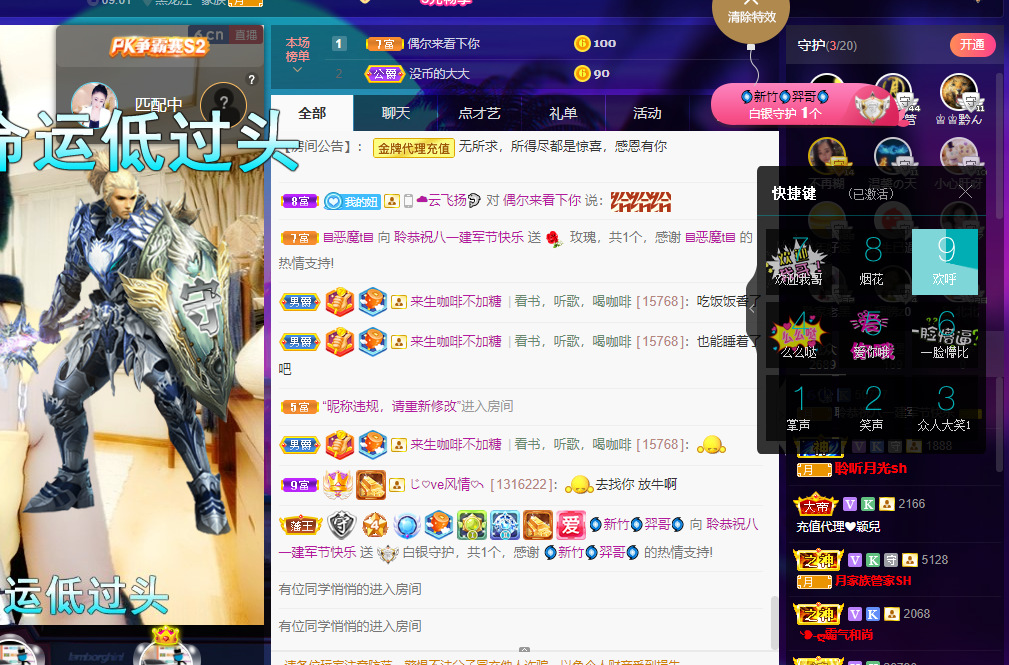Trigger shortcut 8 烟花
This screenshot has height=665, width=1009.
coord(872,261)
